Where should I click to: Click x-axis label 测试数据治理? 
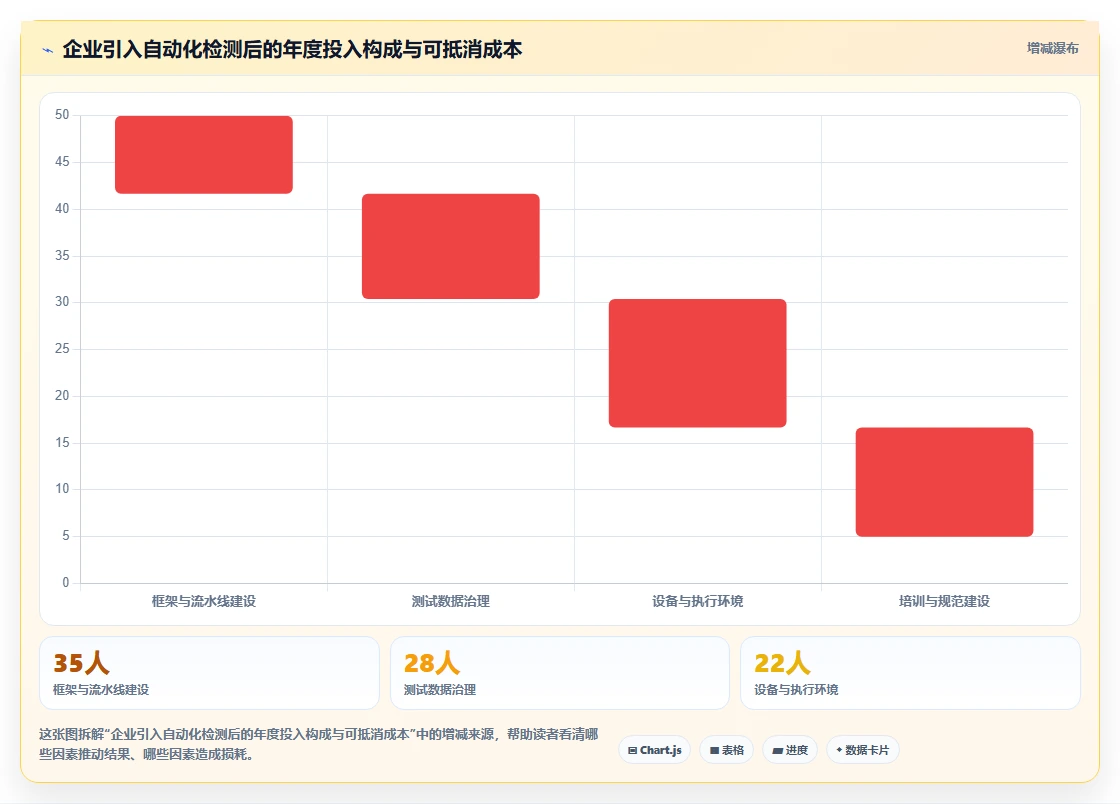coord(451,601)
